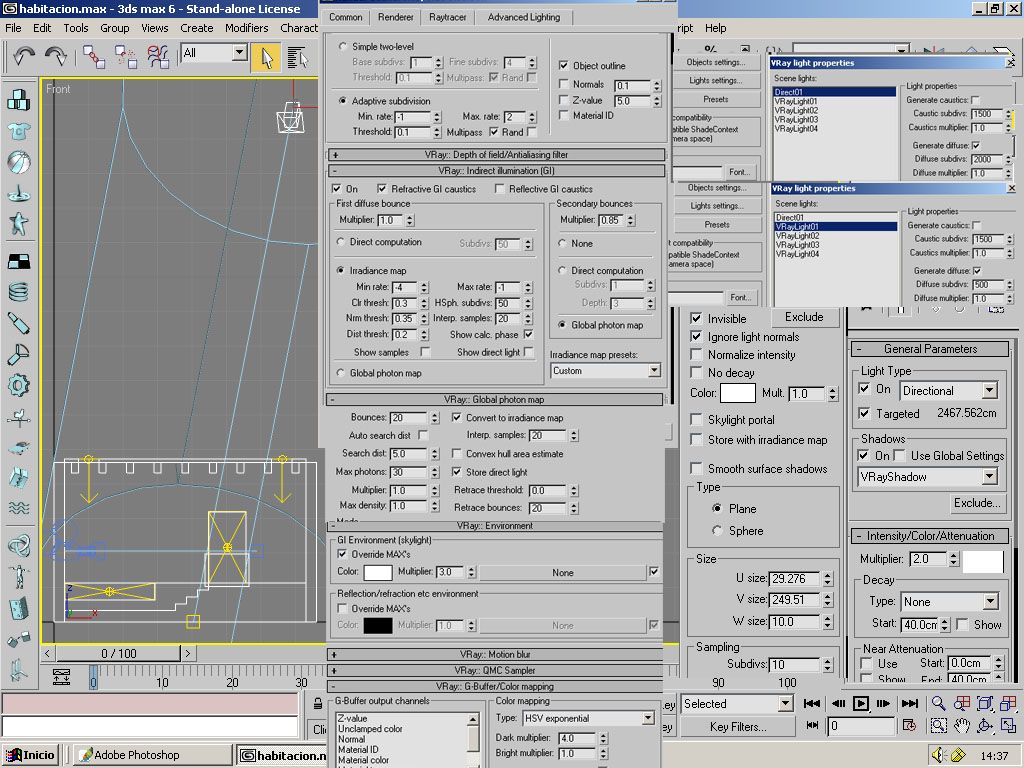1024x768 pixels.
Task: Toggle Convert to irradiance map checkbox
Action: (456, 417)
